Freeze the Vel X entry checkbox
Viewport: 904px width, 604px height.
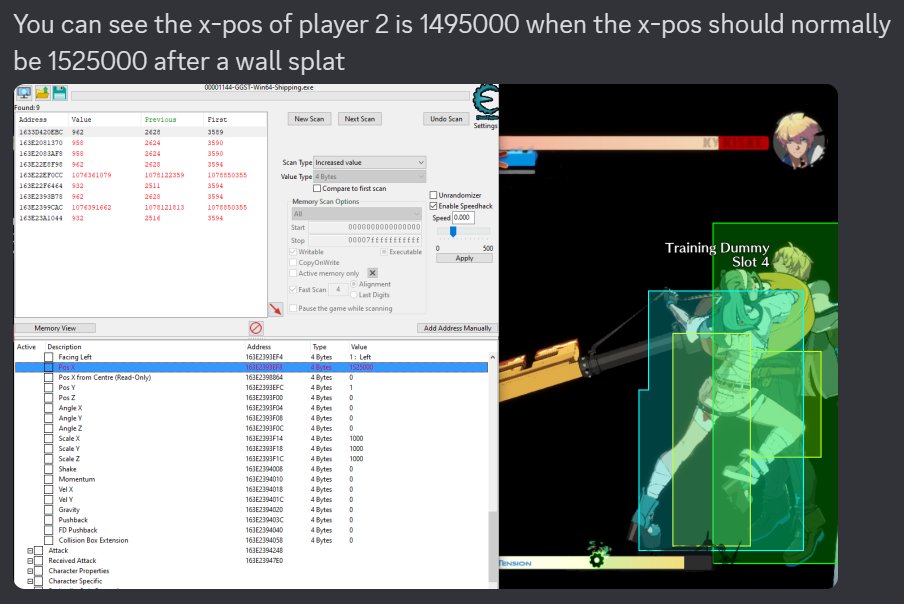(48, 489)
